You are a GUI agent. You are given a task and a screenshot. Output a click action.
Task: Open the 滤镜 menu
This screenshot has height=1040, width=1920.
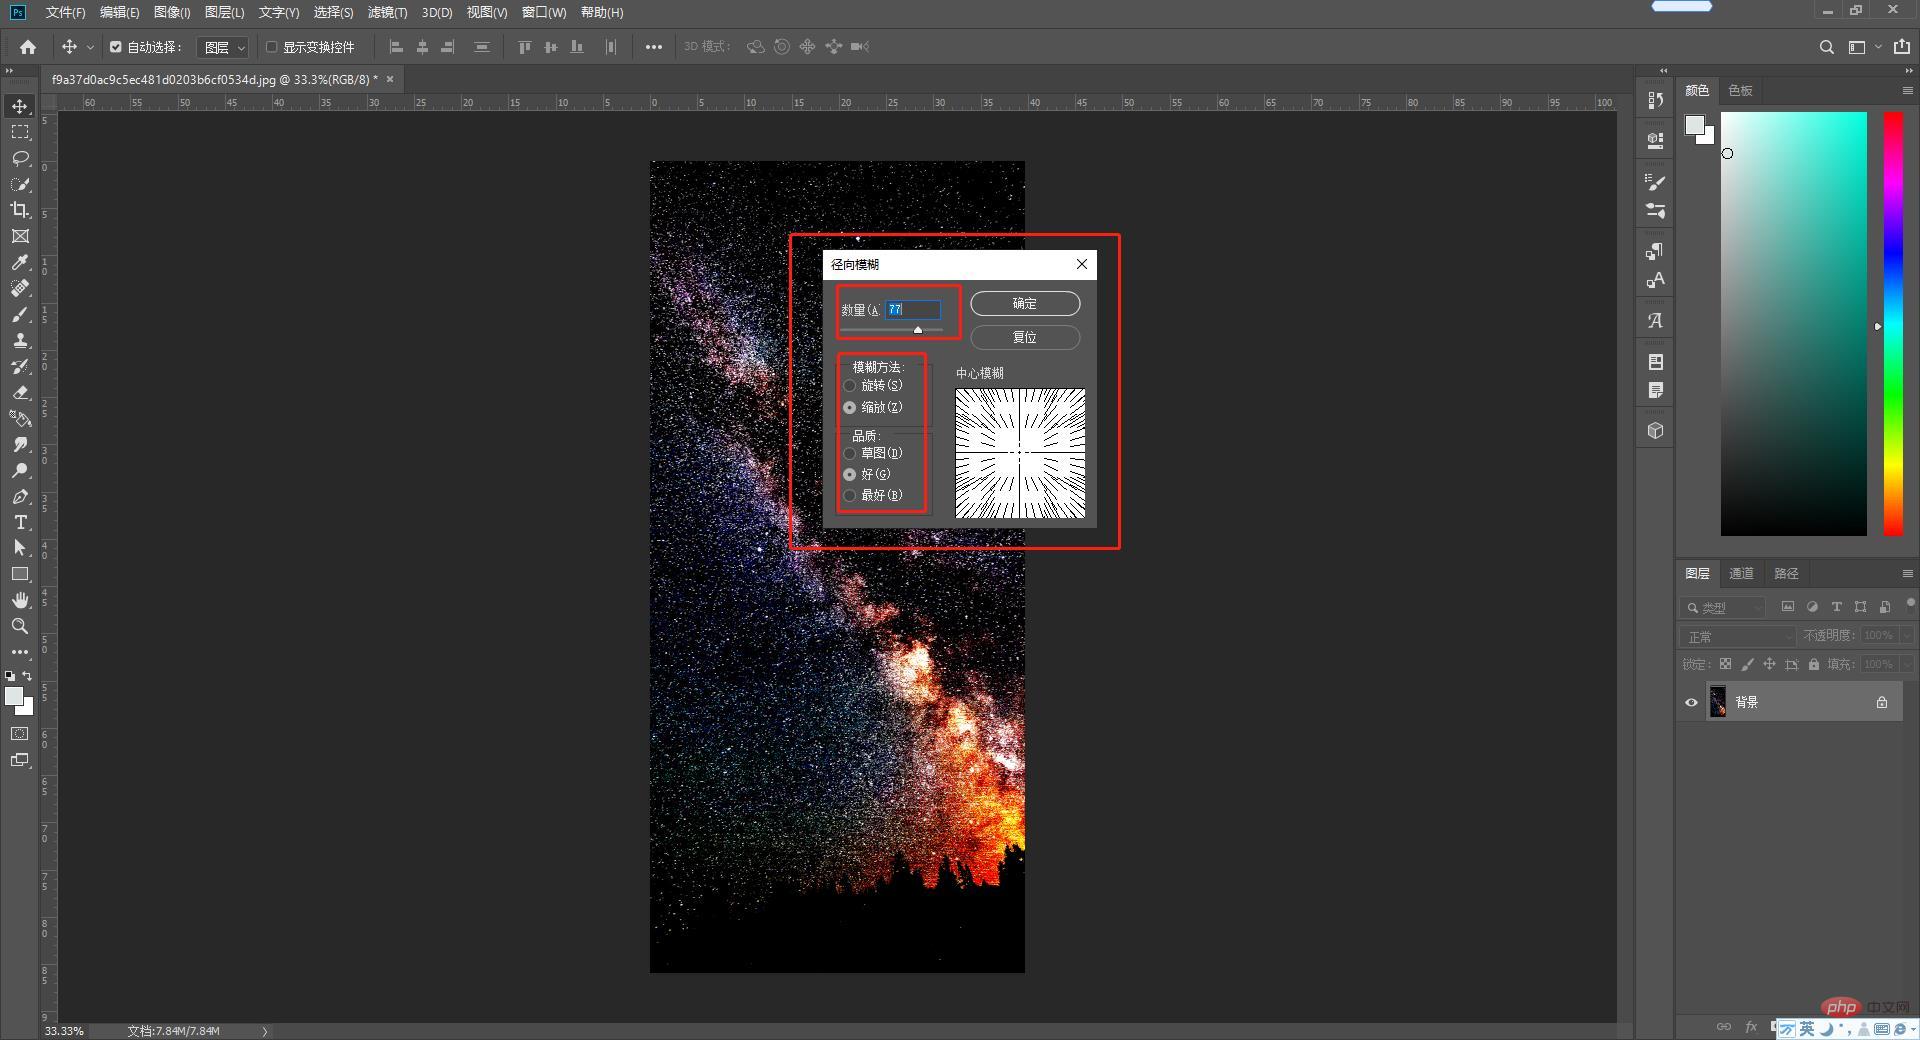[x=387, y=12]
